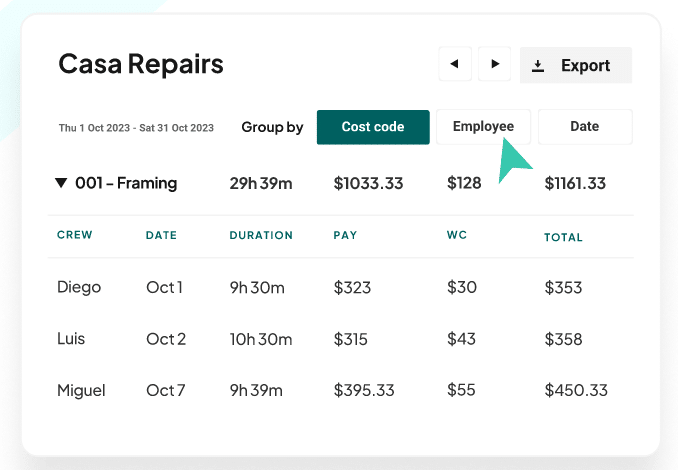
Task: Click the next period arrow button
Action: [x=494, y=65]
